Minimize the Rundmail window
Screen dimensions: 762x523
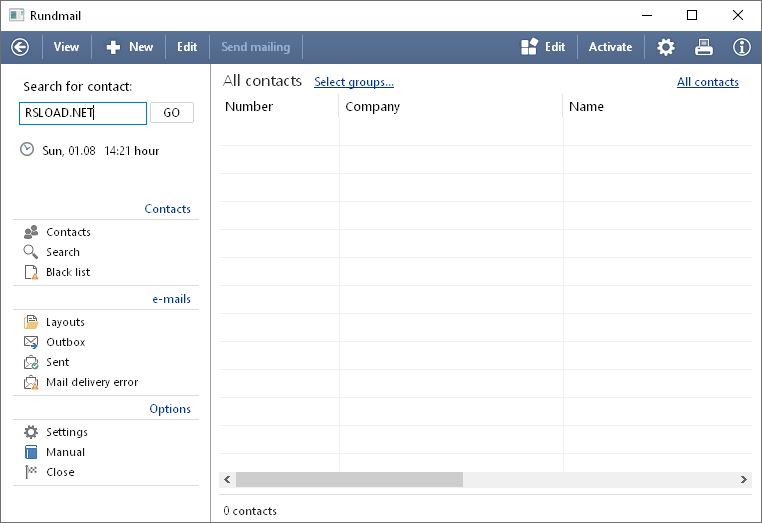point(647,16)
